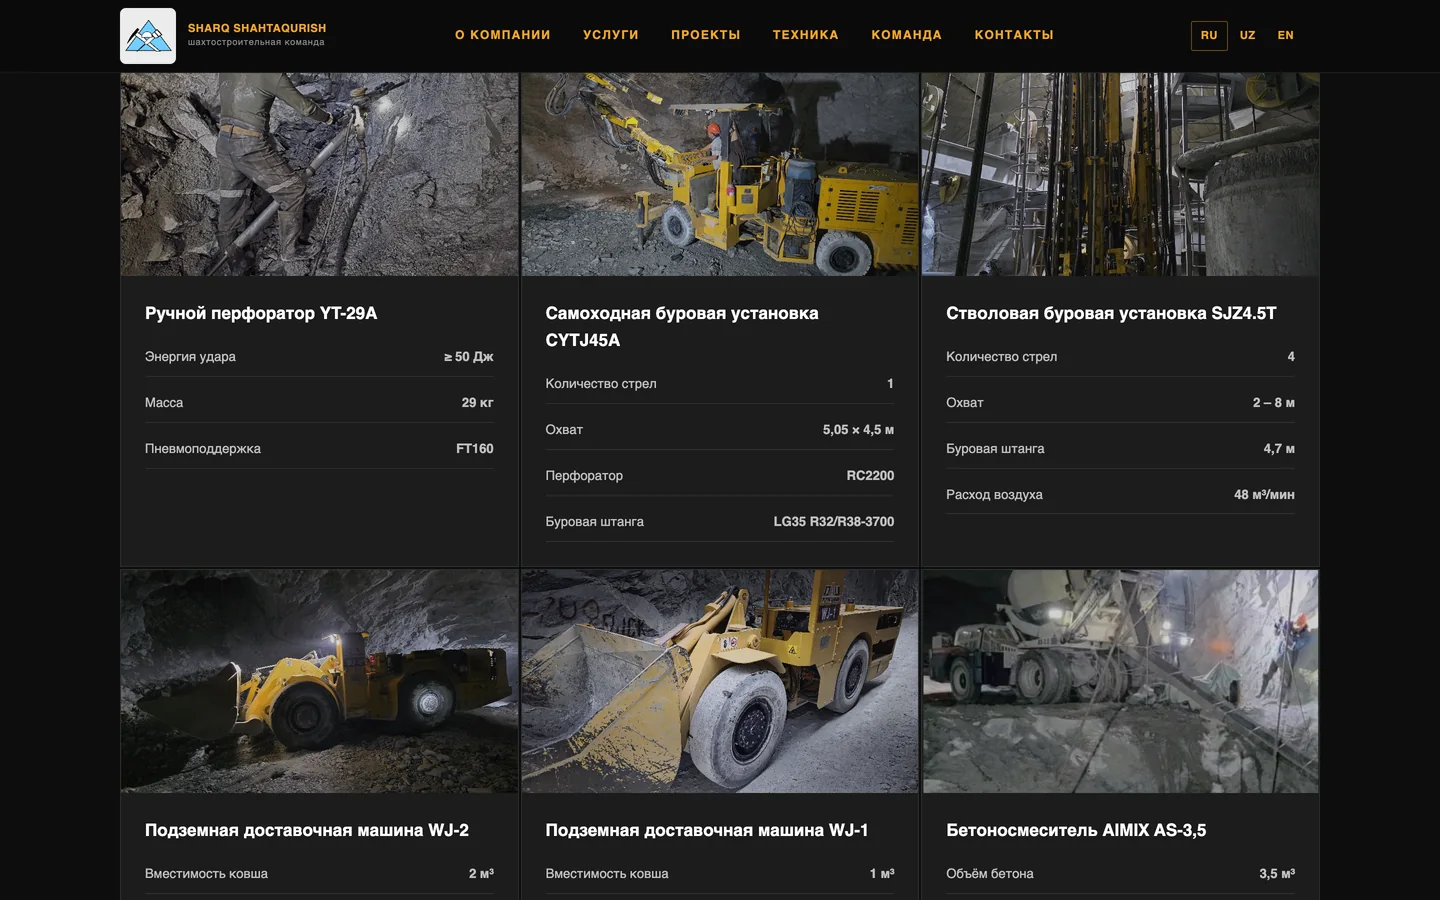Image resolution: width=1440 pixels, height=900 pixels.
Task: Select the heading Ручной перфоратор YT-29A
Action: click(x=261, y=313)
